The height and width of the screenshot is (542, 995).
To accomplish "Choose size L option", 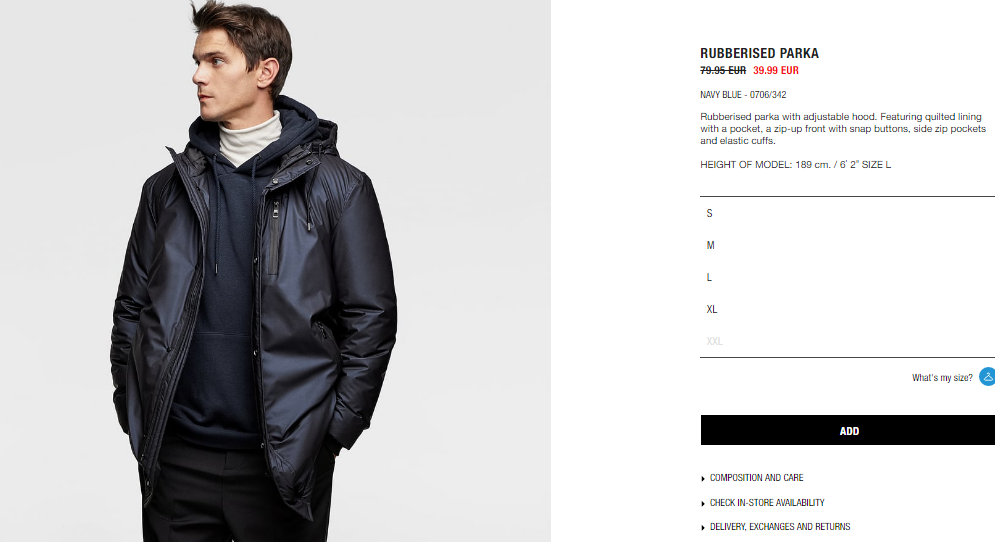I will [847, 277].
